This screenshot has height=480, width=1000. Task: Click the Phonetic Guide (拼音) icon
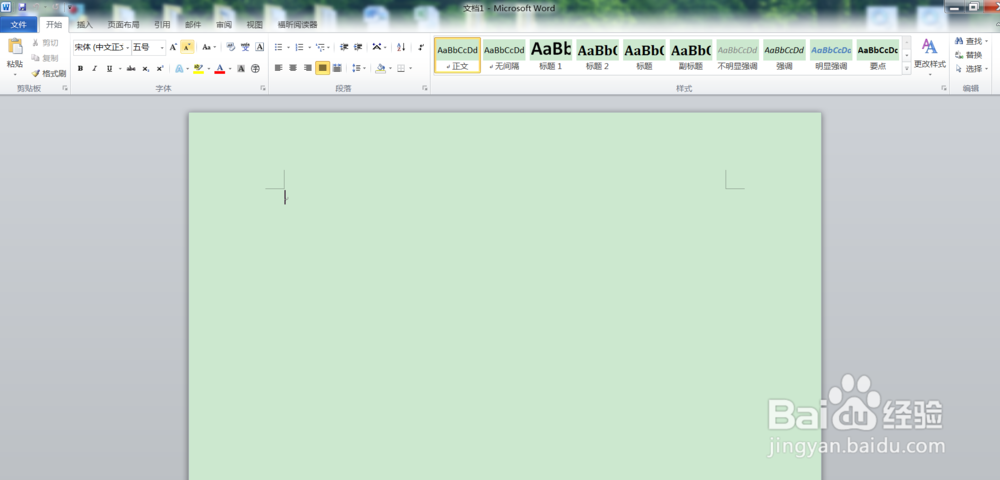(246, 47)
